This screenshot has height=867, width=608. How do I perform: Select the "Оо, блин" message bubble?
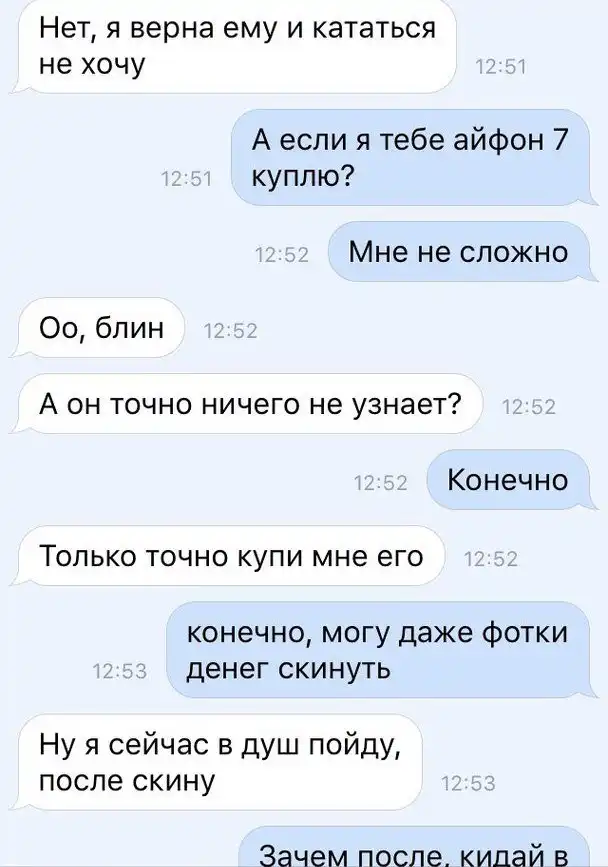tap(101, 328)
